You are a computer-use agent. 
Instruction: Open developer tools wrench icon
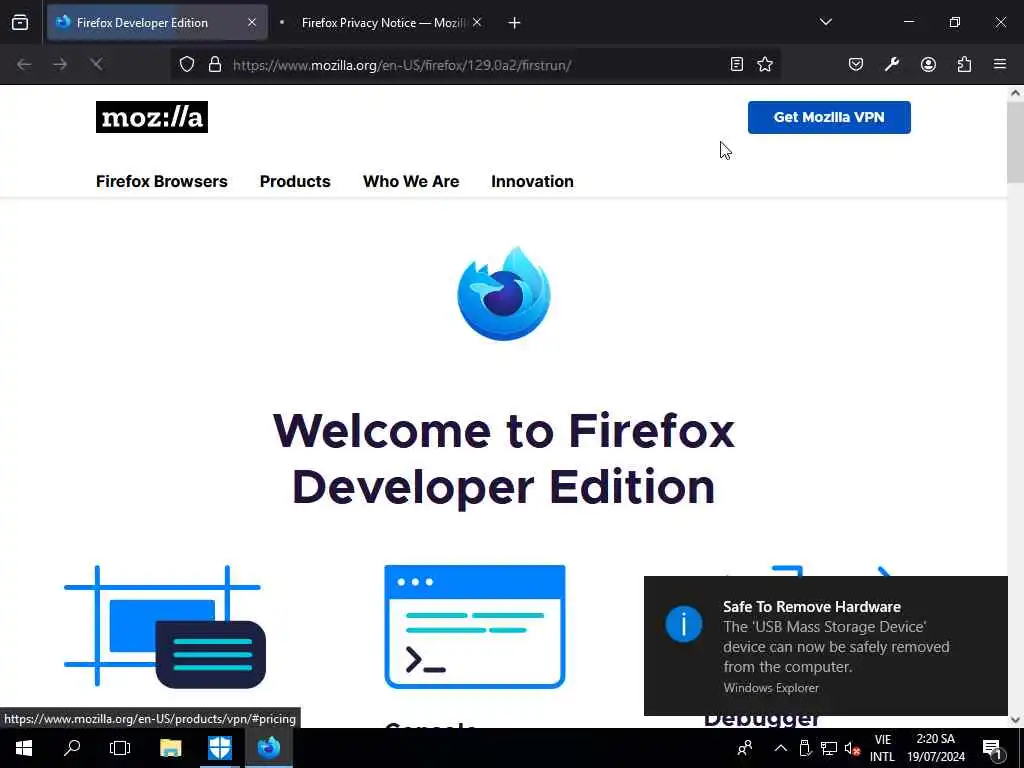[x=892, y=65]
